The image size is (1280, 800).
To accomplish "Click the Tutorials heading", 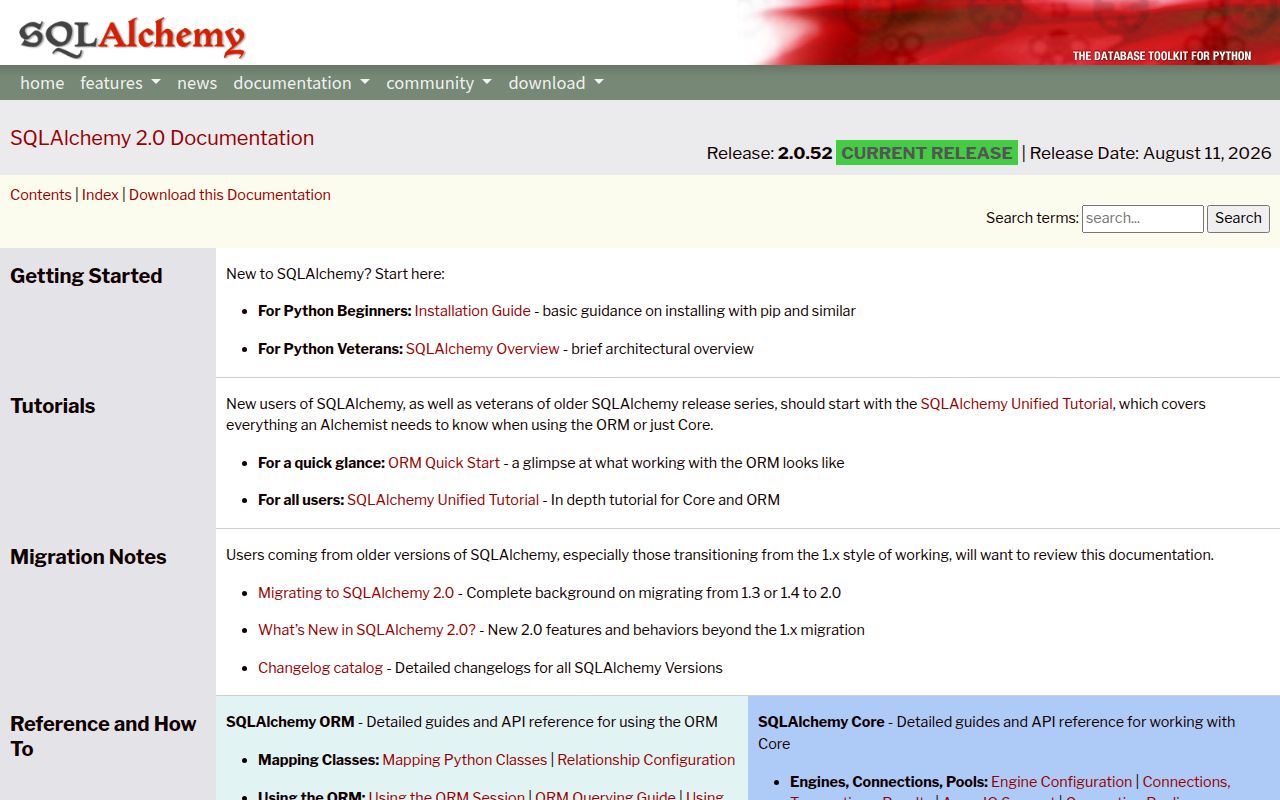I will (53, 406).
